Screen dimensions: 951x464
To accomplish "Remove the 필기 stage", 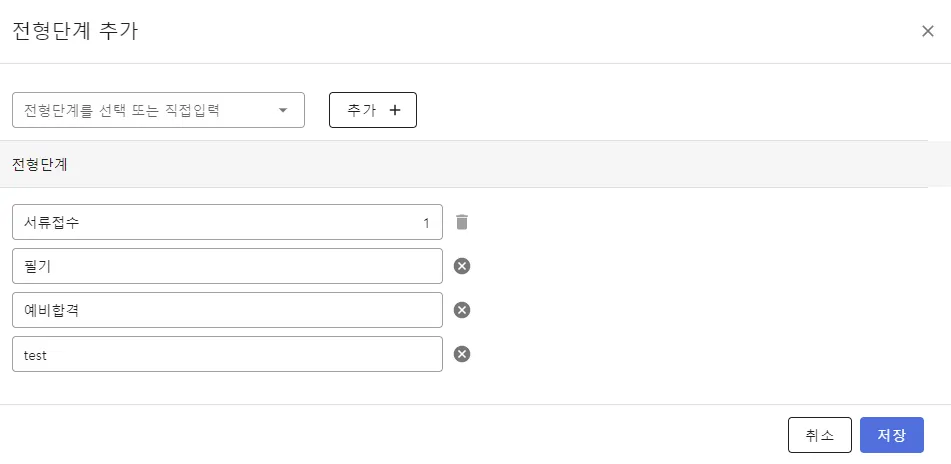I will coord(462,266).
